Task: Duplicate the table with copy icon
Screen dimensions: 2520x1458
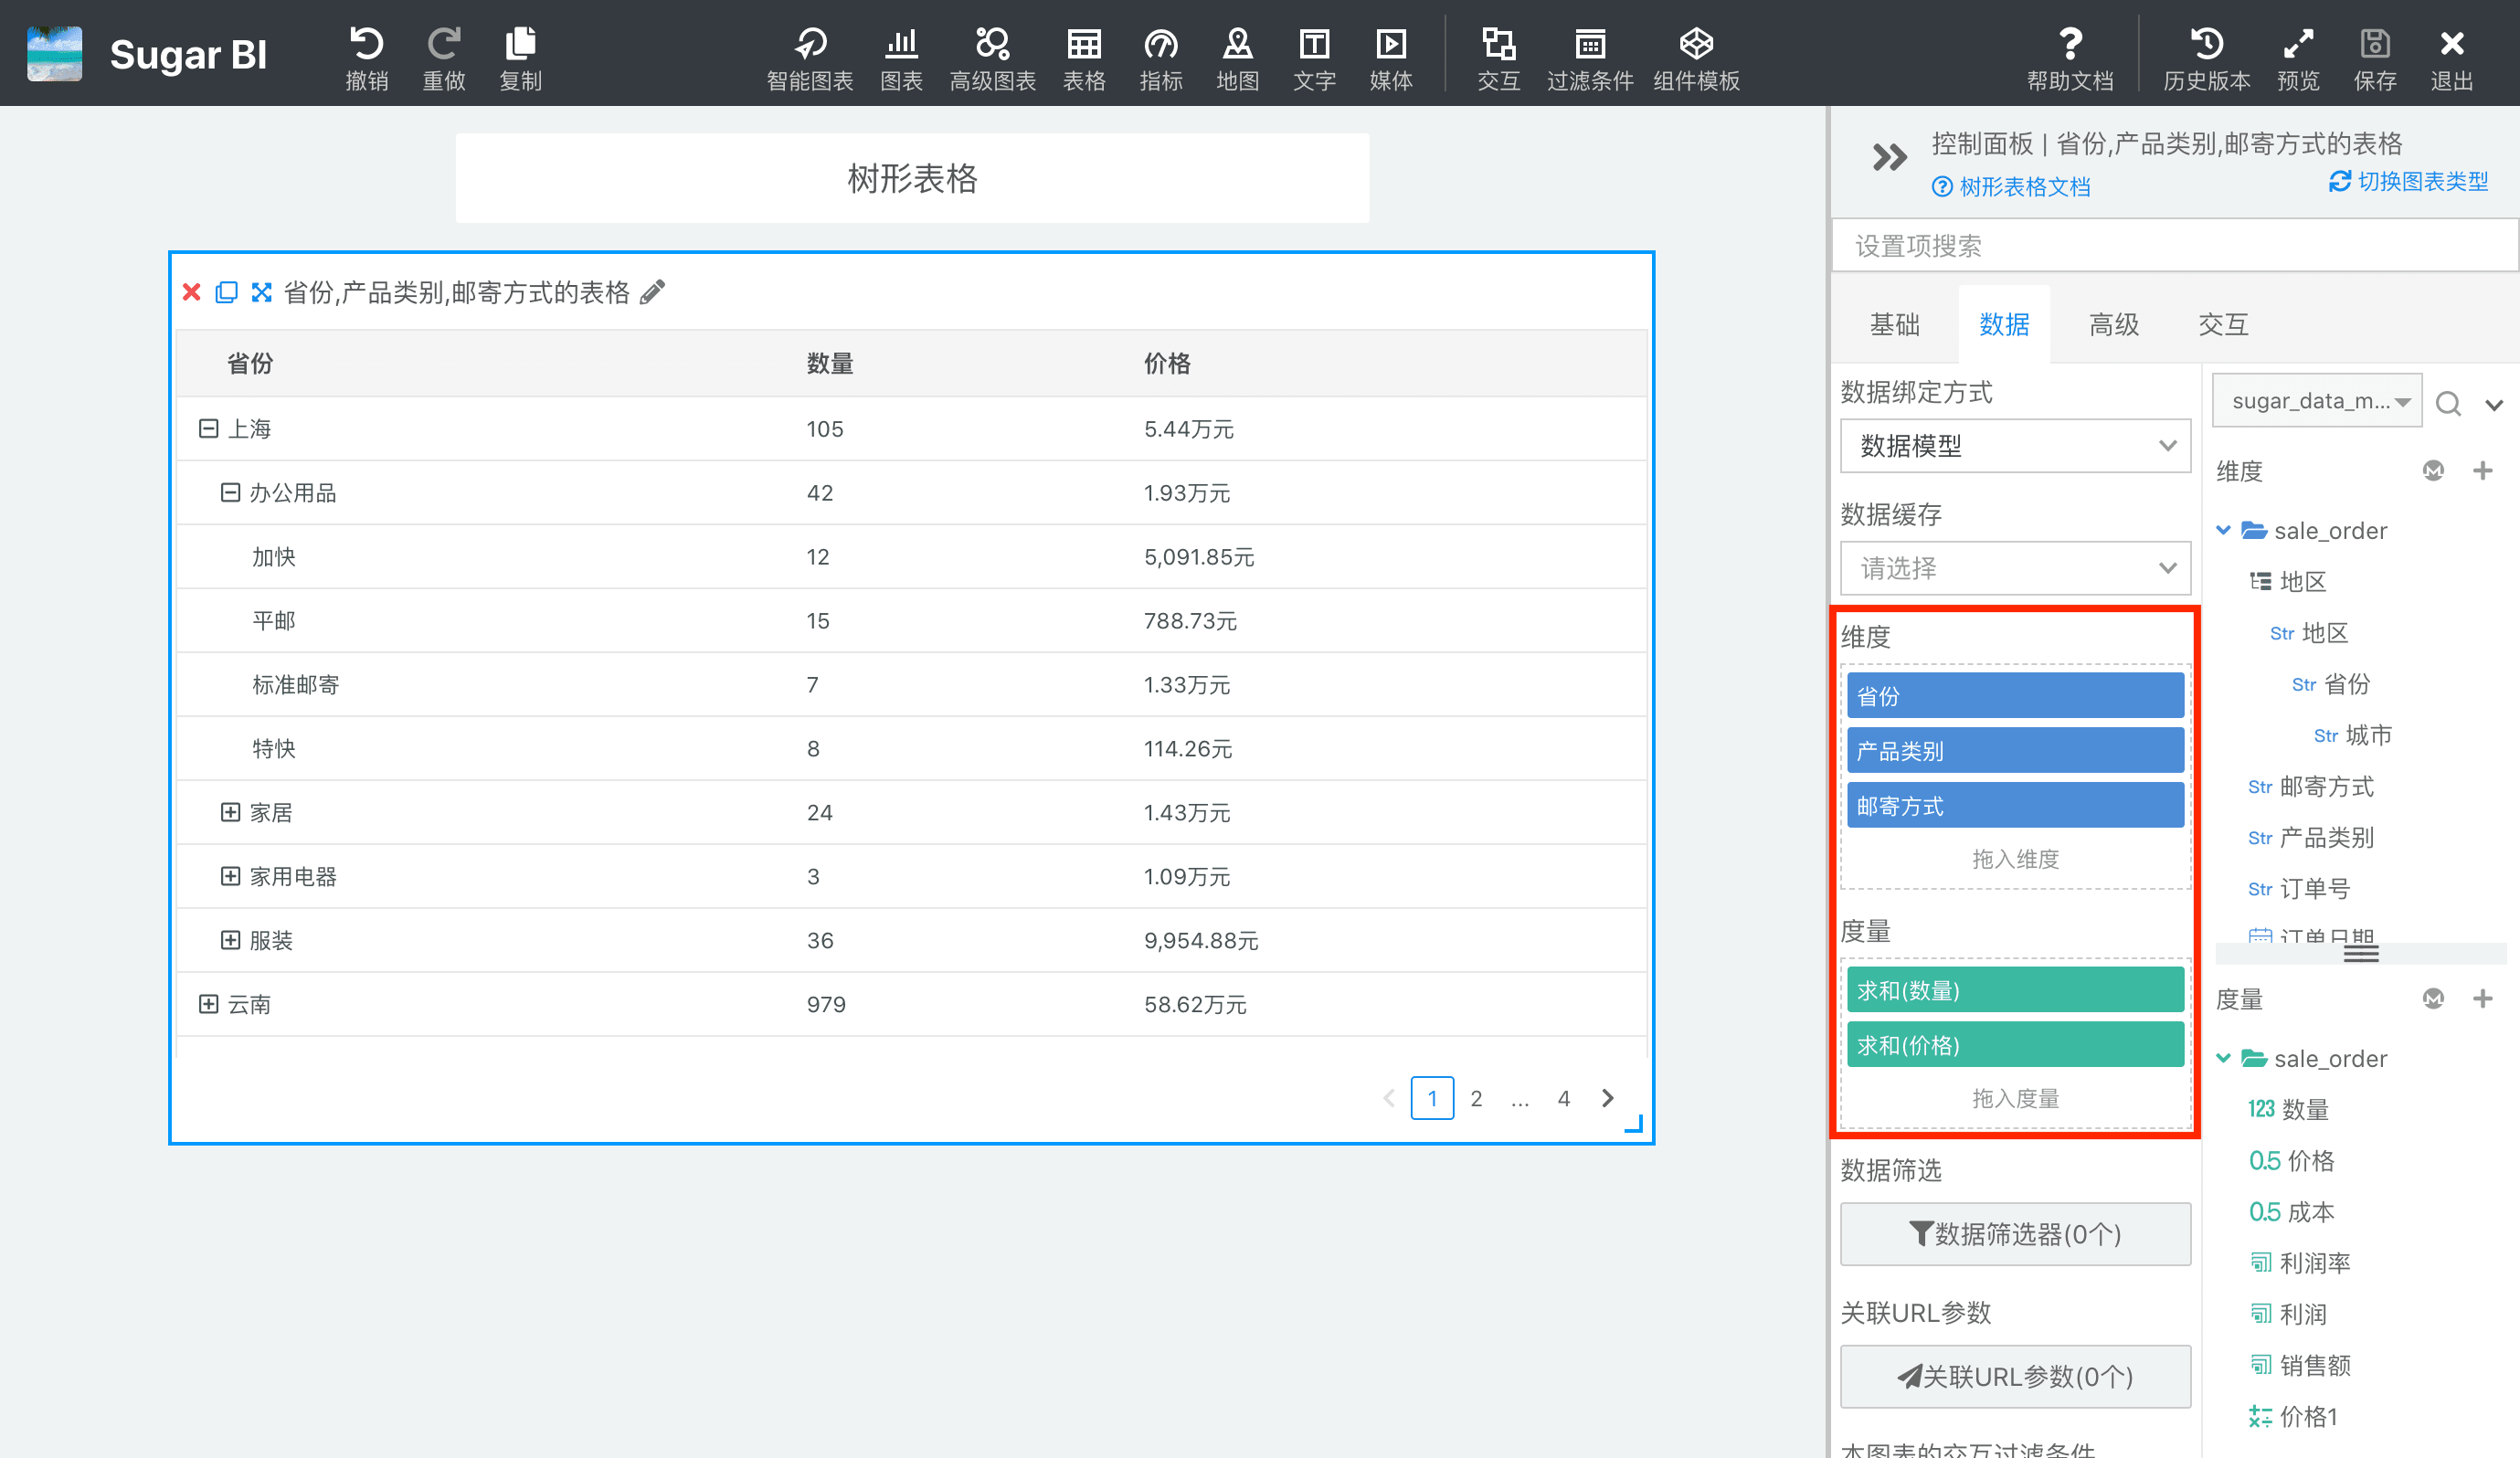Action: (x=227, y=292)
